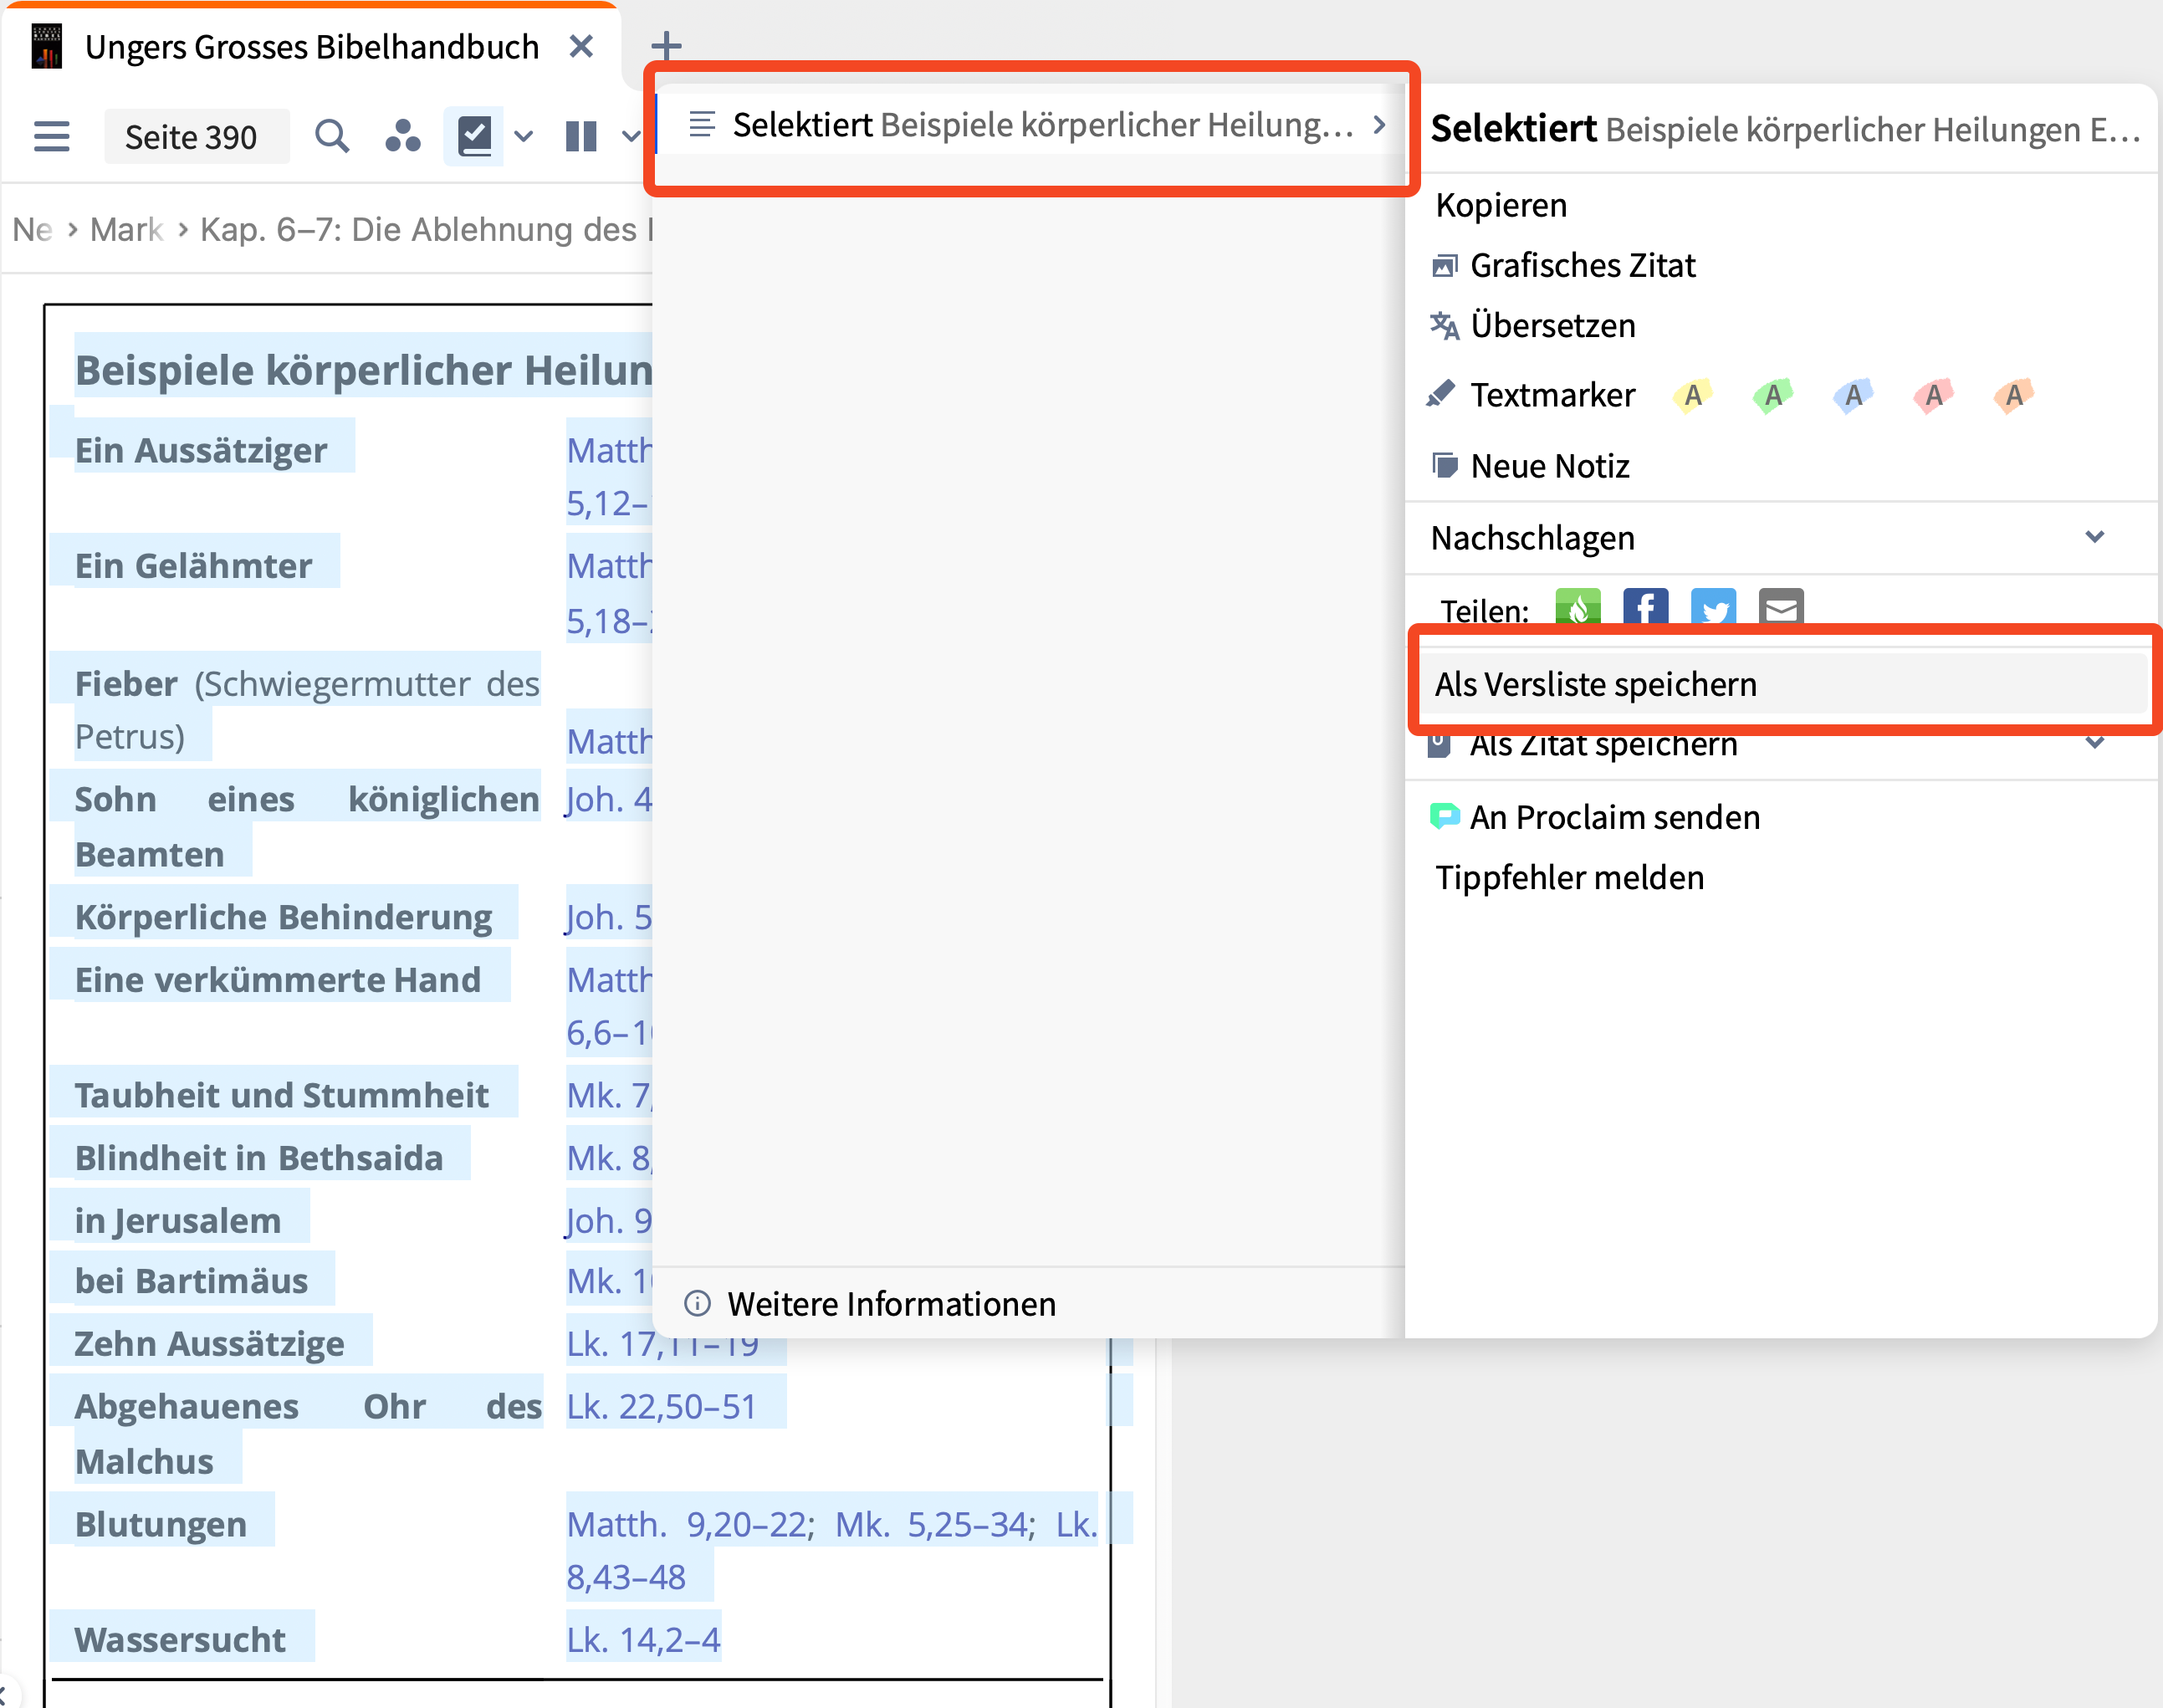Expand Selektiert submenu chevron arrow
2163x1708 pixels.
pos(1380,125)
